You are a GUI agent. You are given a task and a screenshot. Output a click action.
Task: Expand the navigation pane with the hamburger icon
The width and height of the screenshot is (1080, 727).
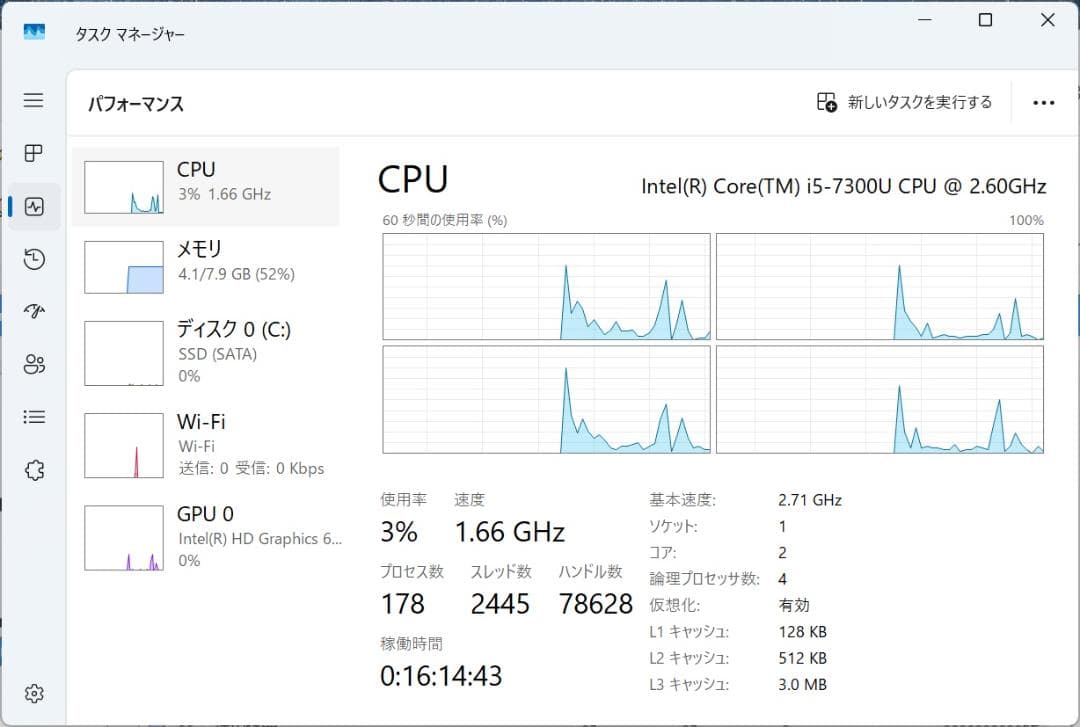(x=33, y=100)
